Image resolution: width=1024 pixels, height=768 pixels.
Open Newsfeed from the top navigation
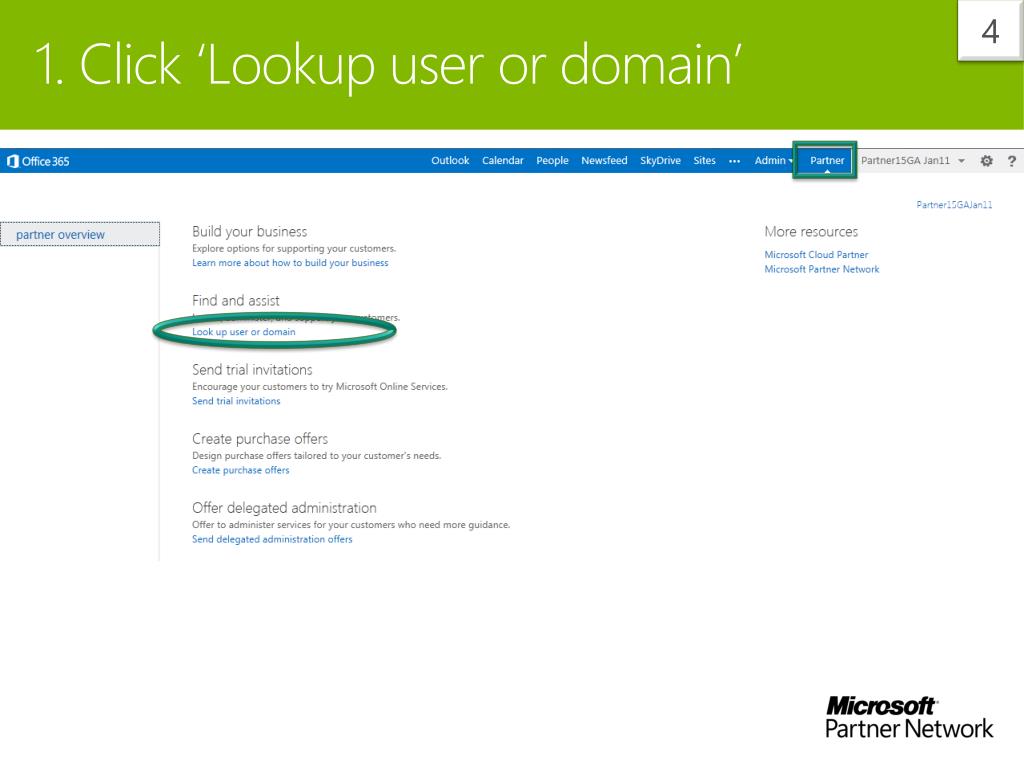(x=604, y=161)
